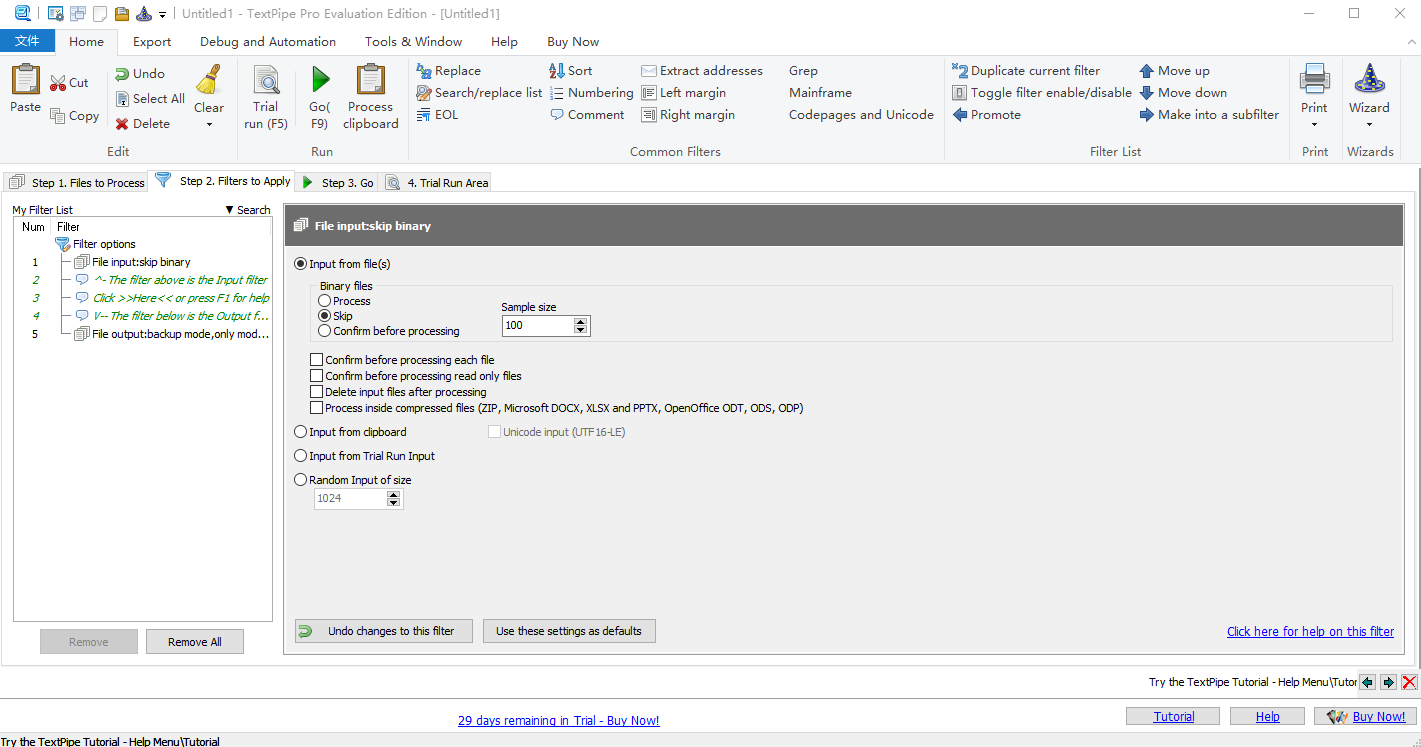
Task: Click Duplicate current filter icon
Action: (x=960, y=71)
